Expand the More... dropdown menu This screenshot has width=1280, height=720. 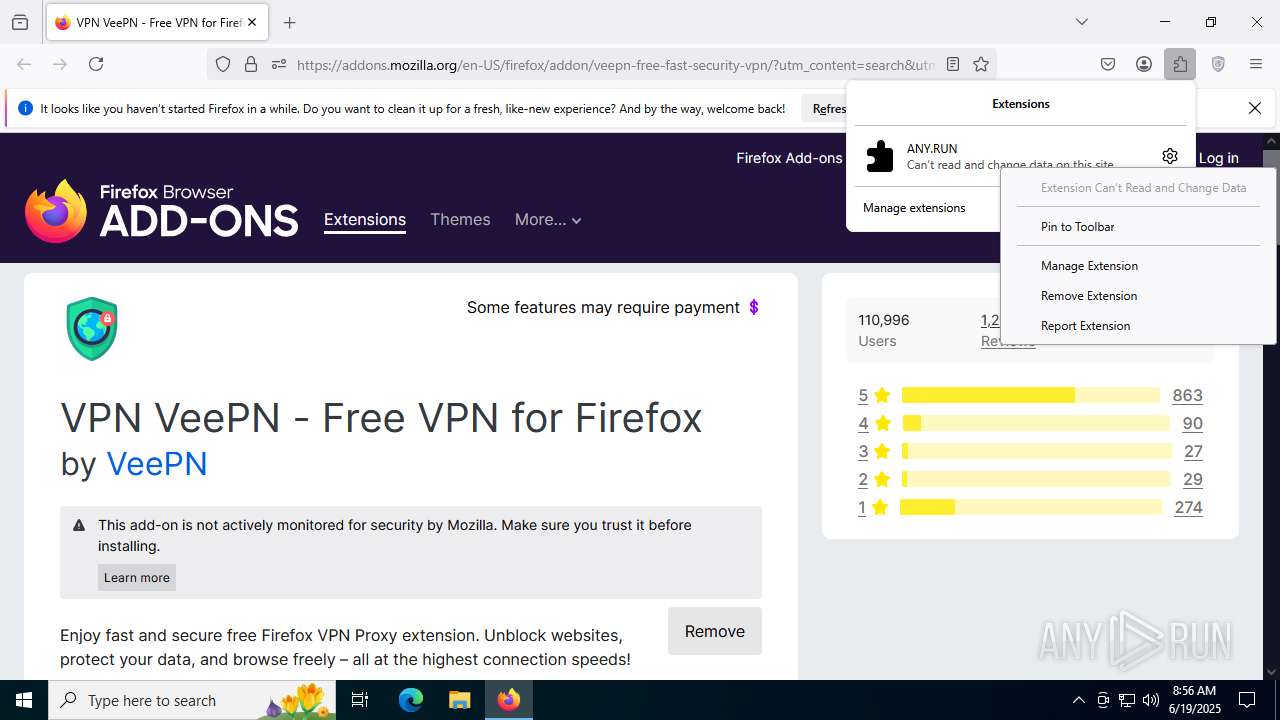click(x=548, y=220)
